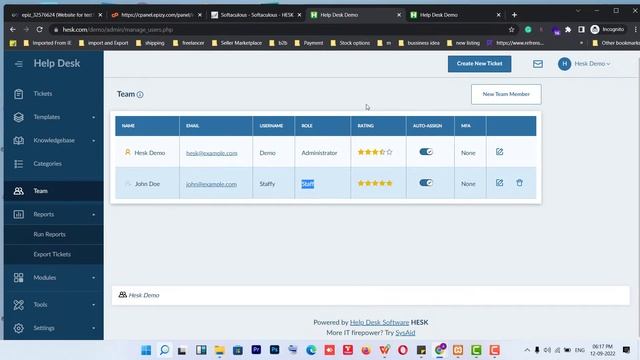Reload the page
Image resolution: width=640 pixels, height=360 pixels.
coord(40,29)
